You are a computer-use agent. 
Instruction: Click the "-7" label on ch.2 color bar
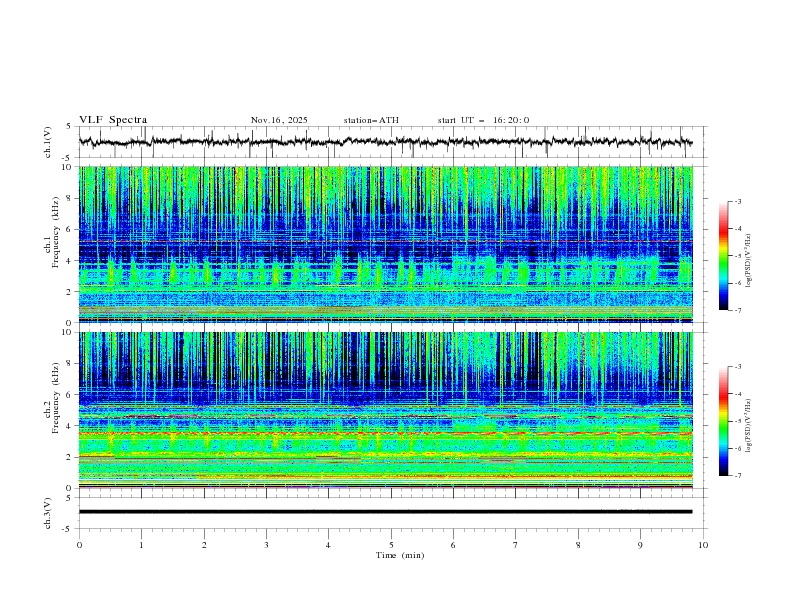coord(738,476)
